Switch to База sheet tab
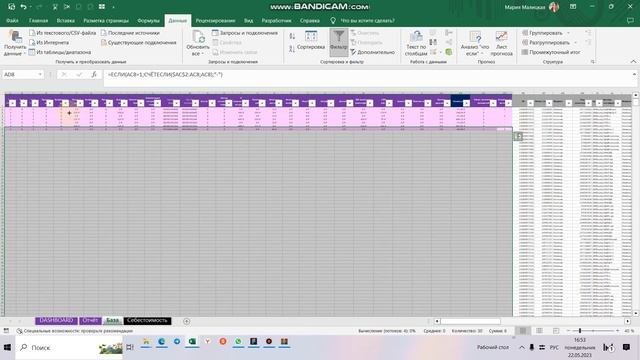This screenshot has width=640, height=360. pos(112,321)
